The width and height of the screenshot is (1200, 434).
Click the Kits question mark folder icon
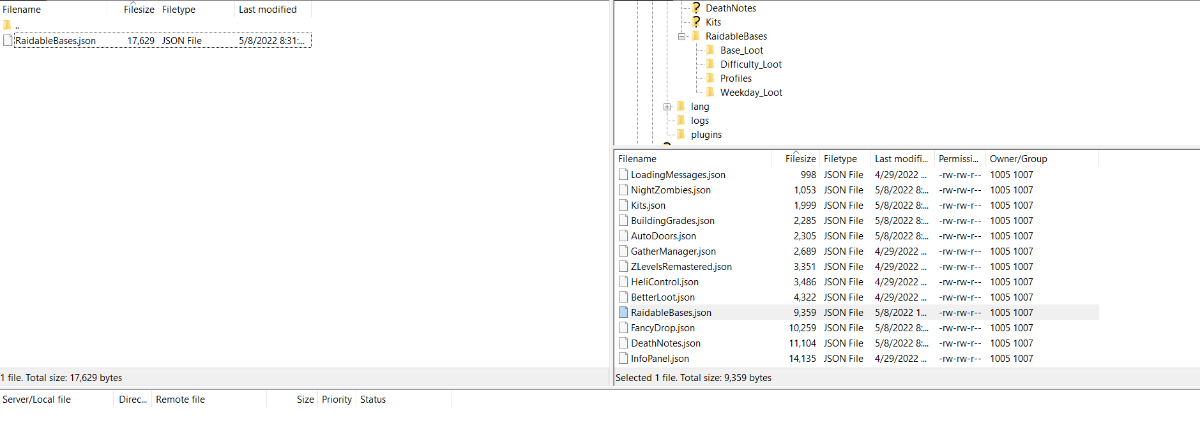696,22
